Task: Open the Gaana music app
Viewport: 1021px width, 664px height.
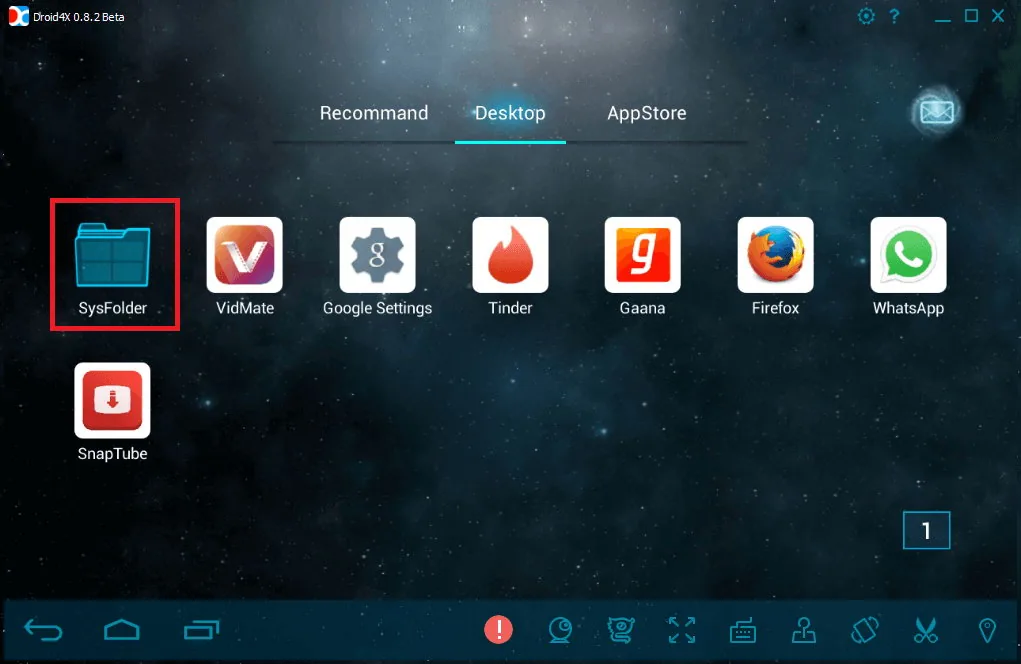Action: point(643,255)
